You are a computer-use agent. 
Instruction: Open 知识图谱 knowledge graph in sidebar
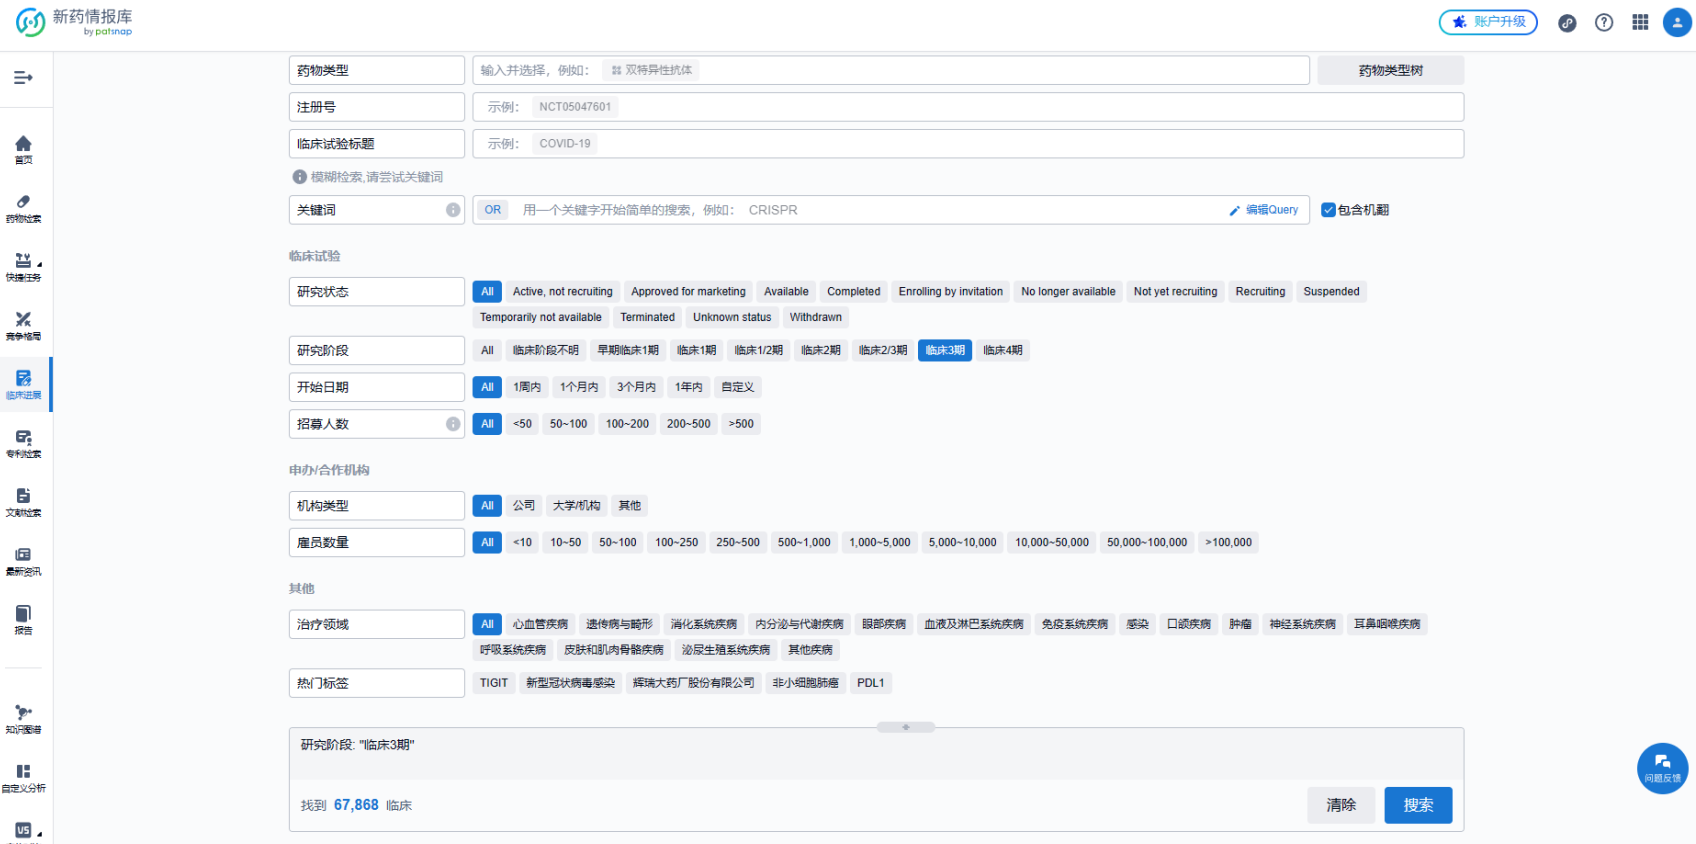coord(23,718)
